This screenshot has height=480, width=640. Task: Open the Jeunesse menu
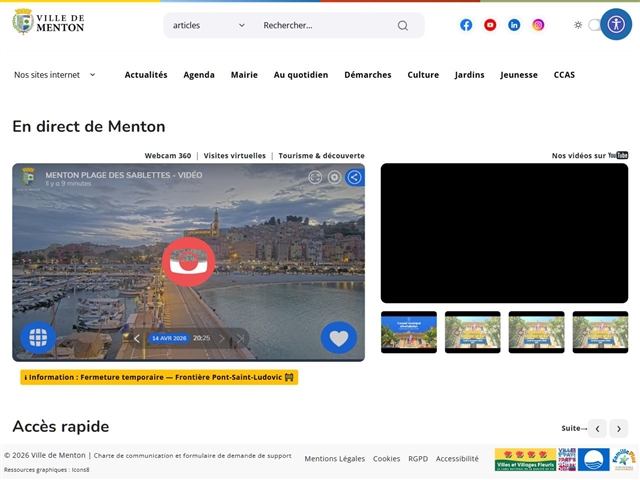pyautogui.click(x=519, y=75)
